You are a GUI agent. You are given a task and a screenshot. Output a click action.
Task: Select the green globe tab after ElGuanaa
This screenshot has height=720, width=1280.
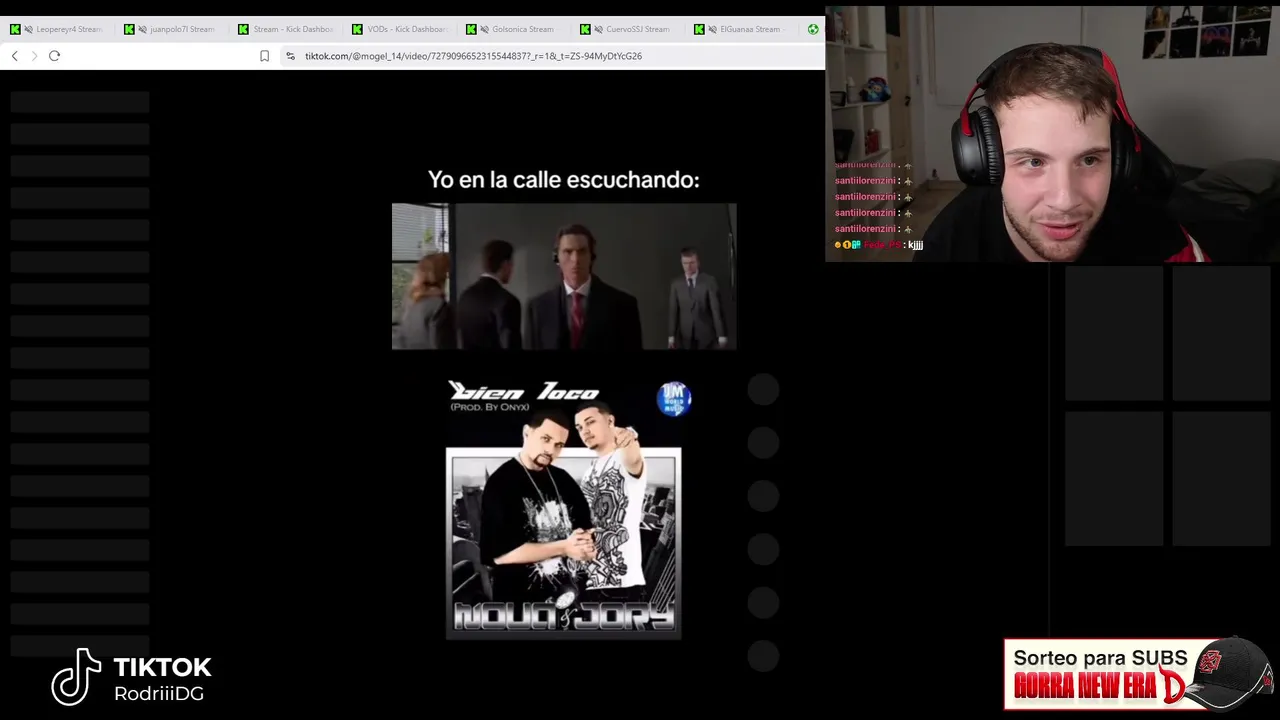click(x=813, y=29)
